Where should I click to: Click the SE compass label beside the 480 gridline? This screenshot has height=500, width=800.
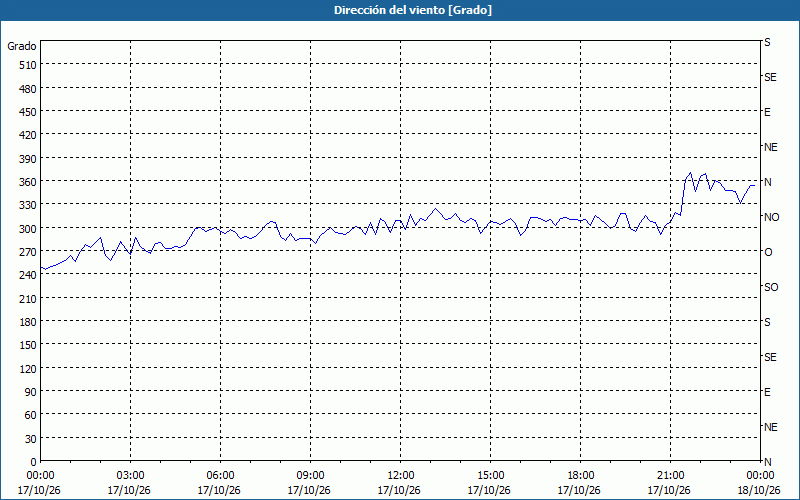point(770,78)
